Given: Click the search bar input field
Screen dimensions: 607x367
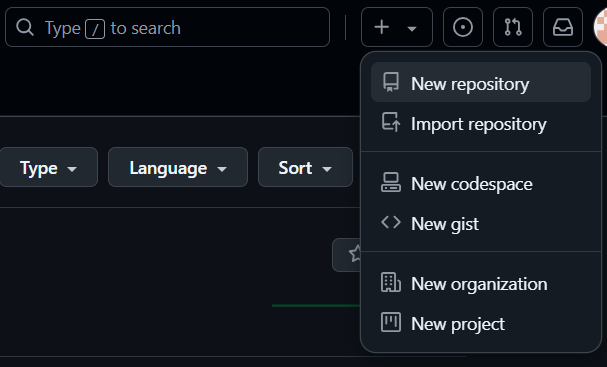Looking at the screenshot, I should (x=167, y=27).
